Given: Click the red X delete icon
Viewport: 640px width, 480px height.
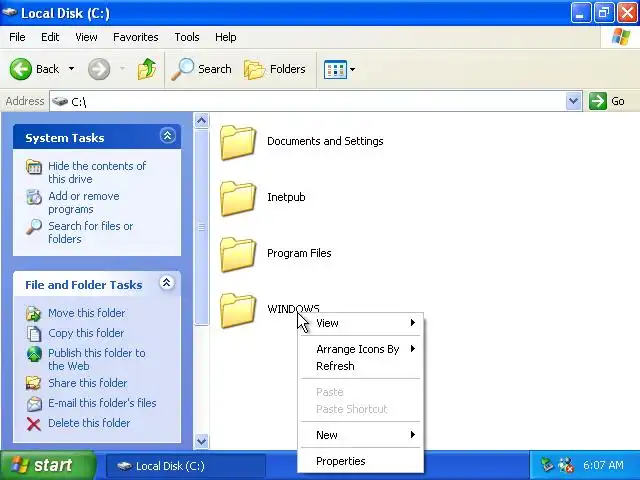Looking at the screenshot, I should pyautogui.click(x=33, y=424).
